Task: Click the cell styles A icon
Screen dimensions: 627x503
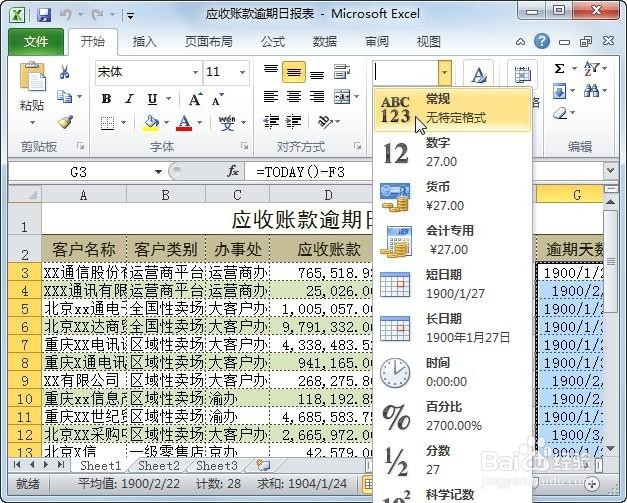Action: pos(479,75)
